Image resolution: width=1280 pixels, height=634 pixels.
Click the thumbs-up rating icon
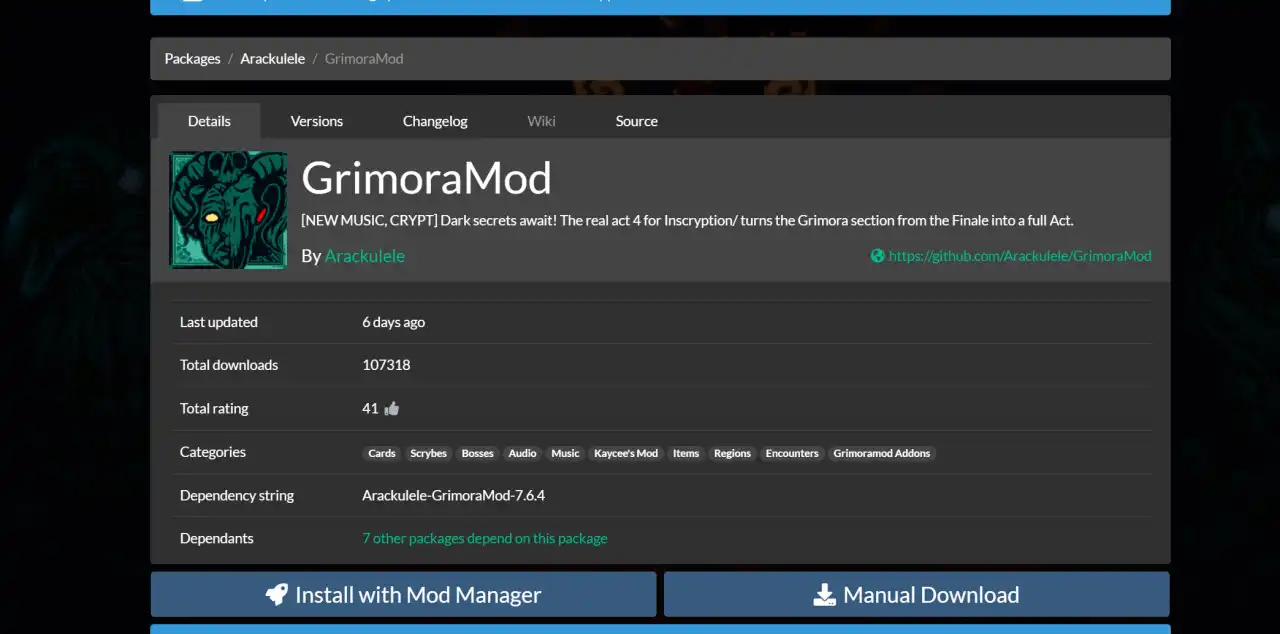[391, 408]
